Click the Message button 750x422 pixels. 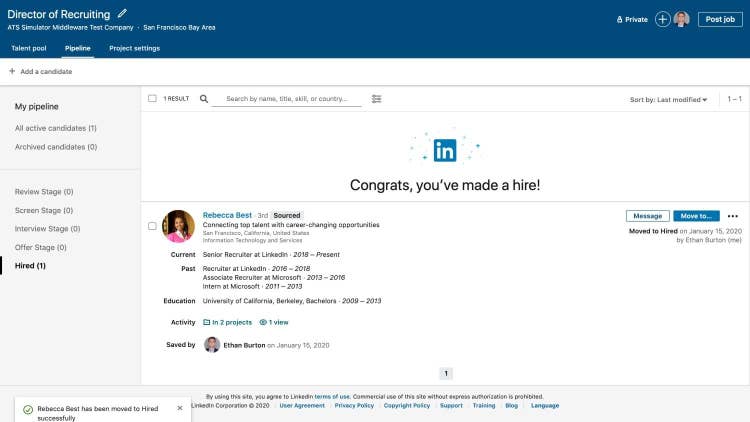[x=648, y=216]
